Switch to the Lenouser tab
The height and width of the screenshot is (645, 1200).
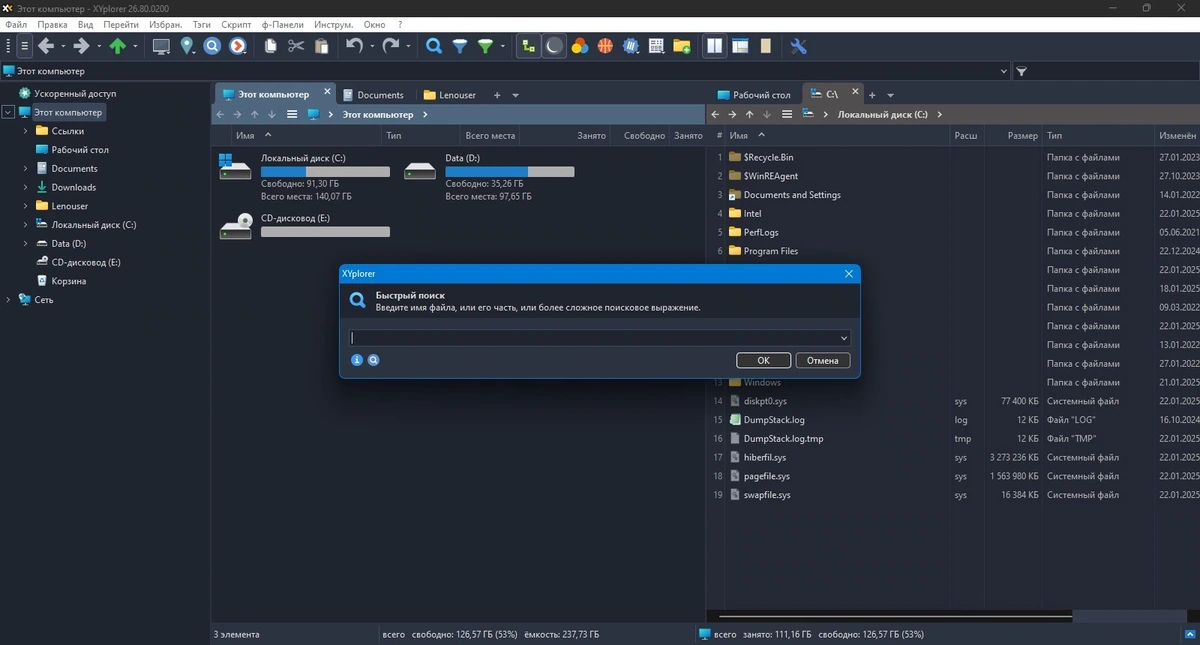[450, 95]
